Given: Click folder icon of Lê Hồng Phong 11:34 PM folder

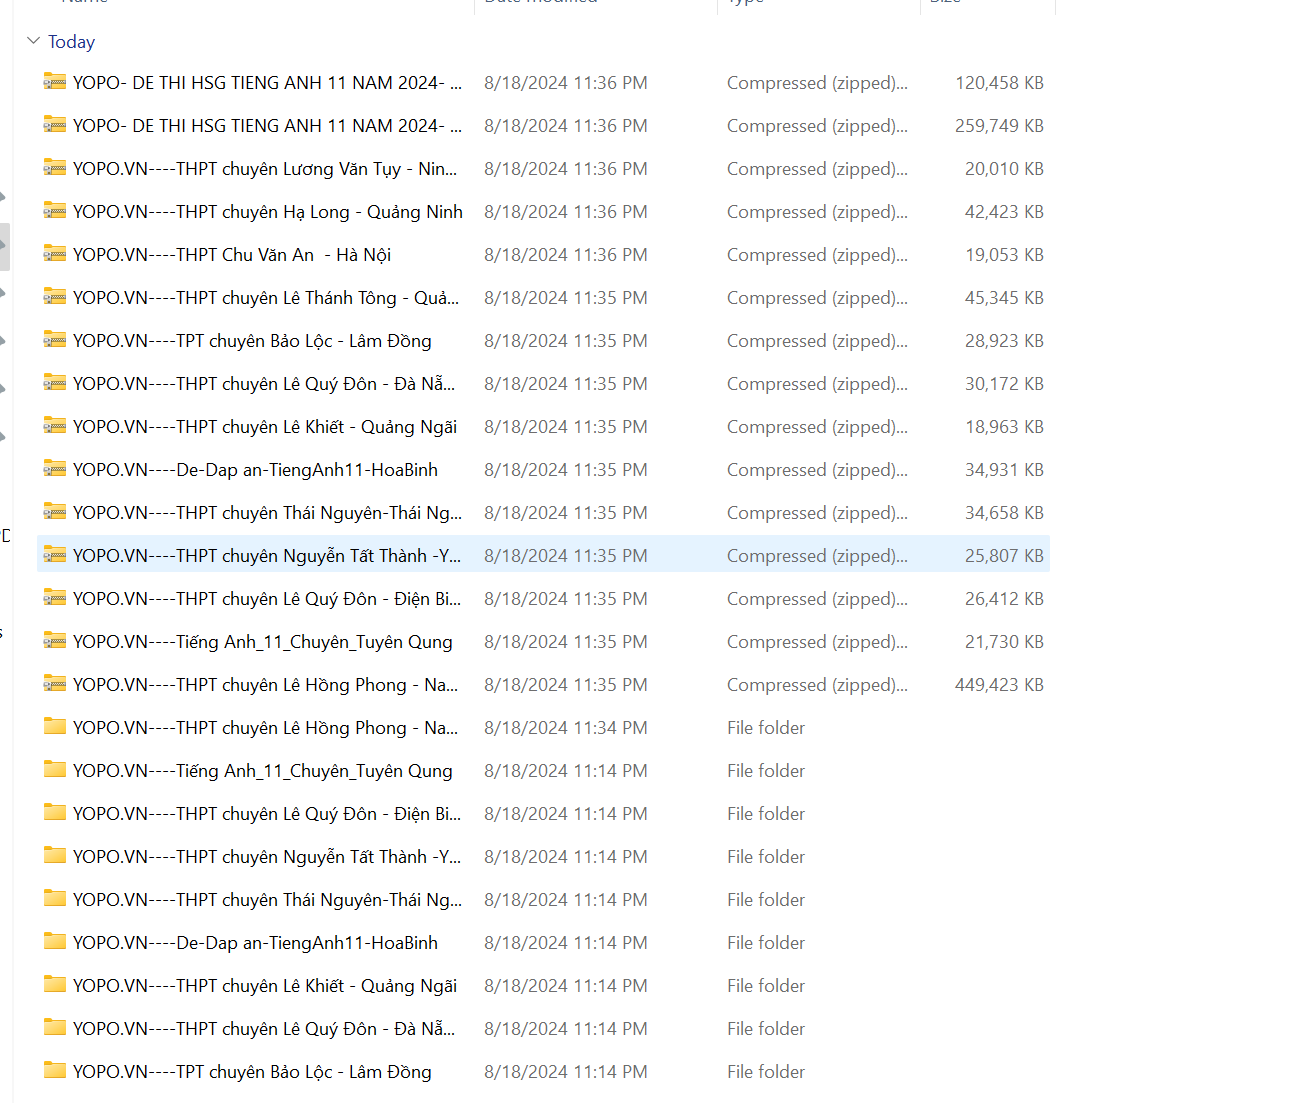Looking at the screenshot, I should tap(55, 727).
